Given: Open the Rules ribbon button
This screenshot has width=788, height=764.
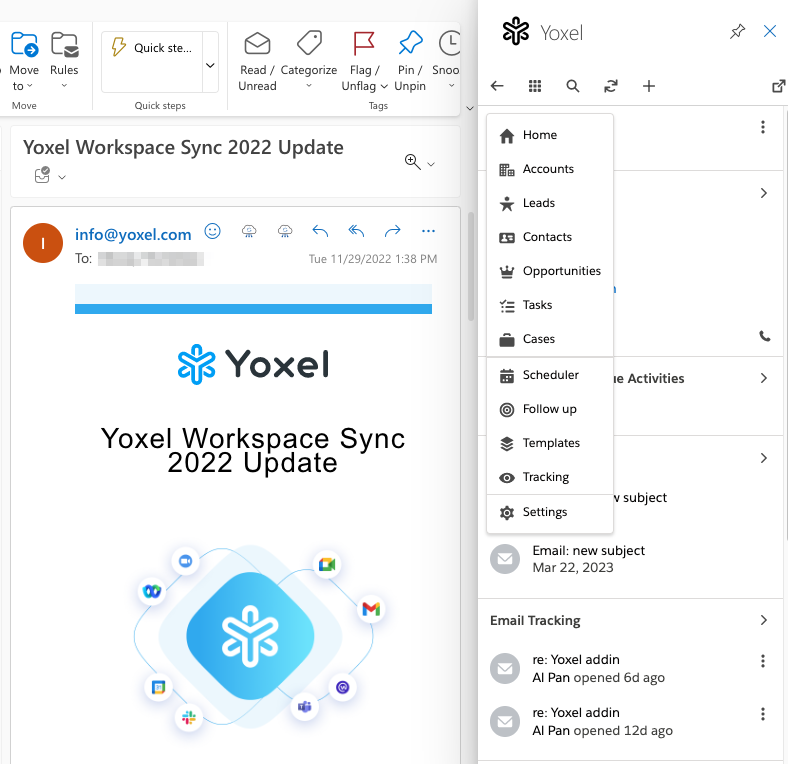Looking at the screenshot, I should pos(64,59).
